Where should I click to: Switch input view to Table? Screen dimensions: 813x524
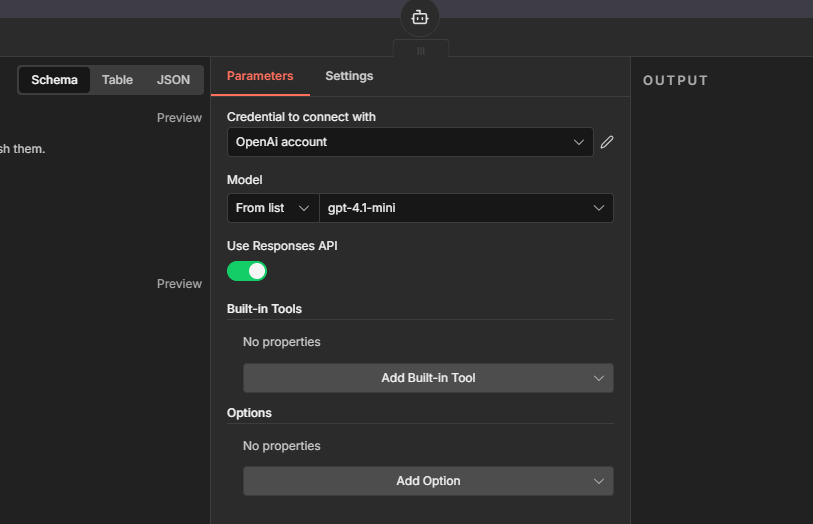(x=117, y=80)
